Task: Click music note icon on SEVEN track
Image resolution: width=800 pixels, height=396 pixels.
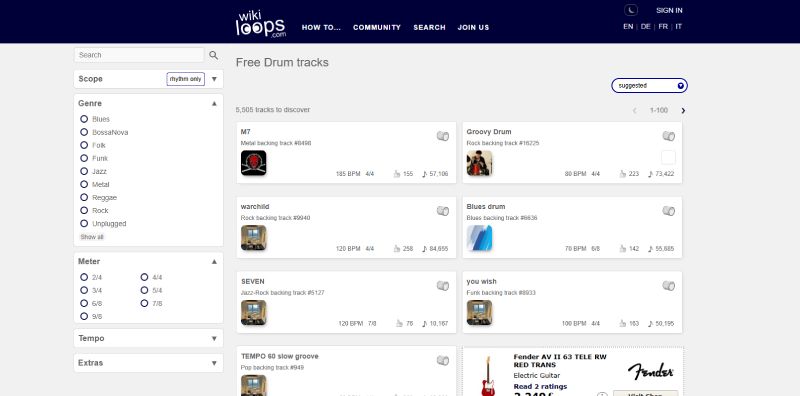Action: coord(424,324)
